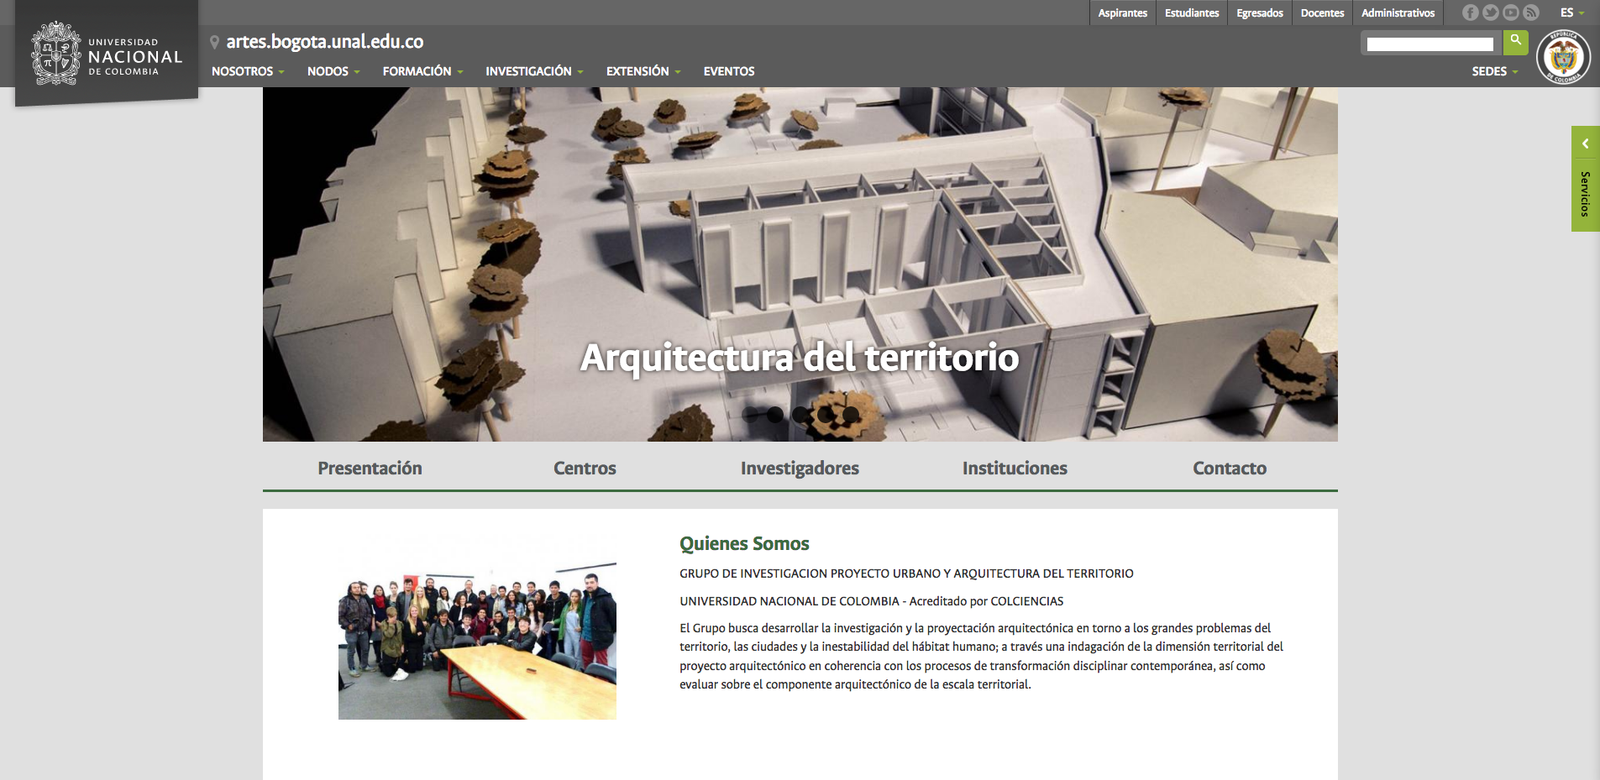Screen dimensions: 1600x780
Task: Switch to the Investigadores tab
Action: 800,468
